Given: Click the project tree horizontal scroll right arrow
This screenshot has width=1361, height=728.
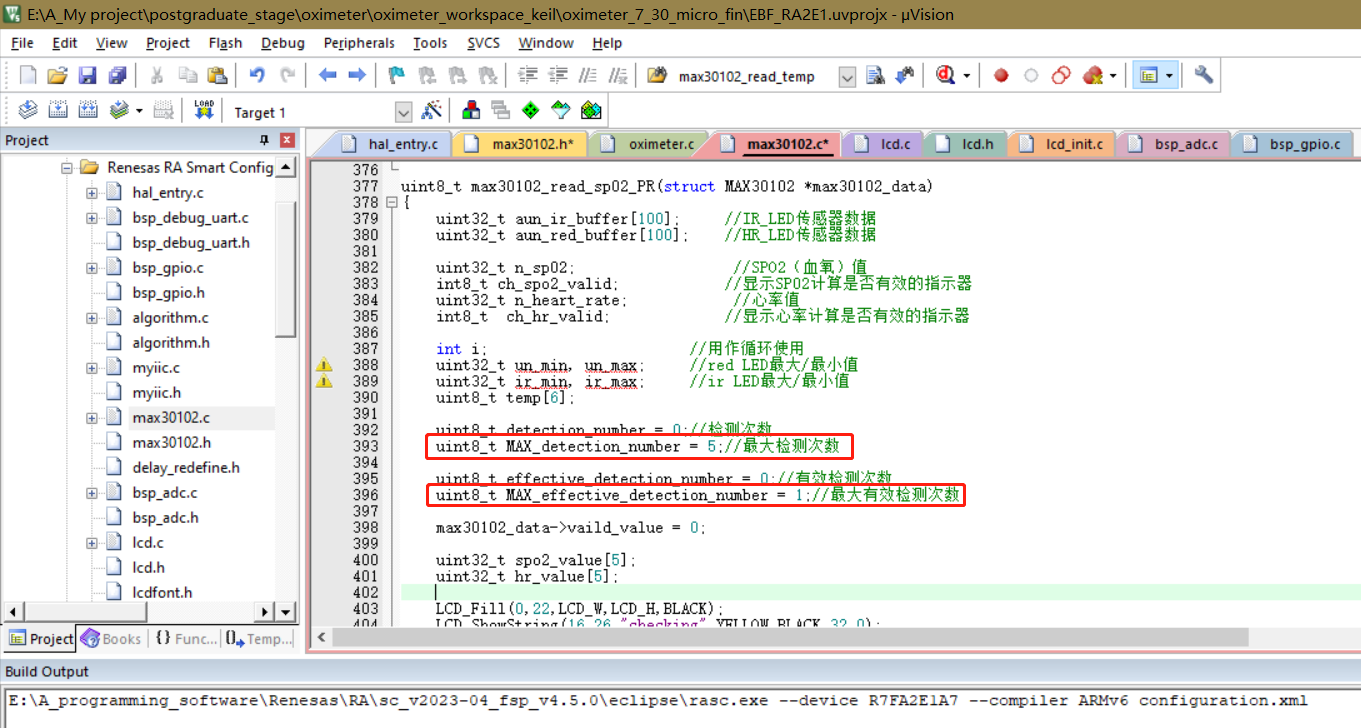Looking at the screenshot, I should pyautogui.click(x=265, y=611).
